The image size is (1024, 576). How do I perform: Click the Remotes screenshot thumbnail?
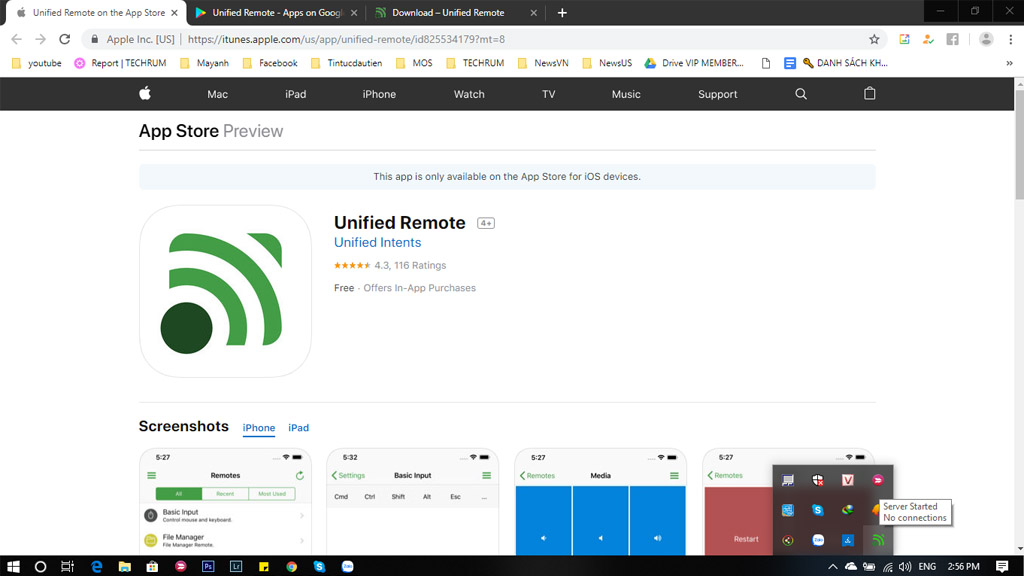click(x=225, y=502)
